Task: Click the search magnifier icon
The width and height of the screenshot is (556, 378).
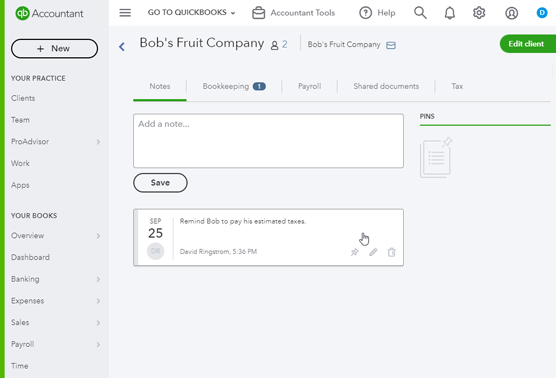Action: tap(420, 13)
